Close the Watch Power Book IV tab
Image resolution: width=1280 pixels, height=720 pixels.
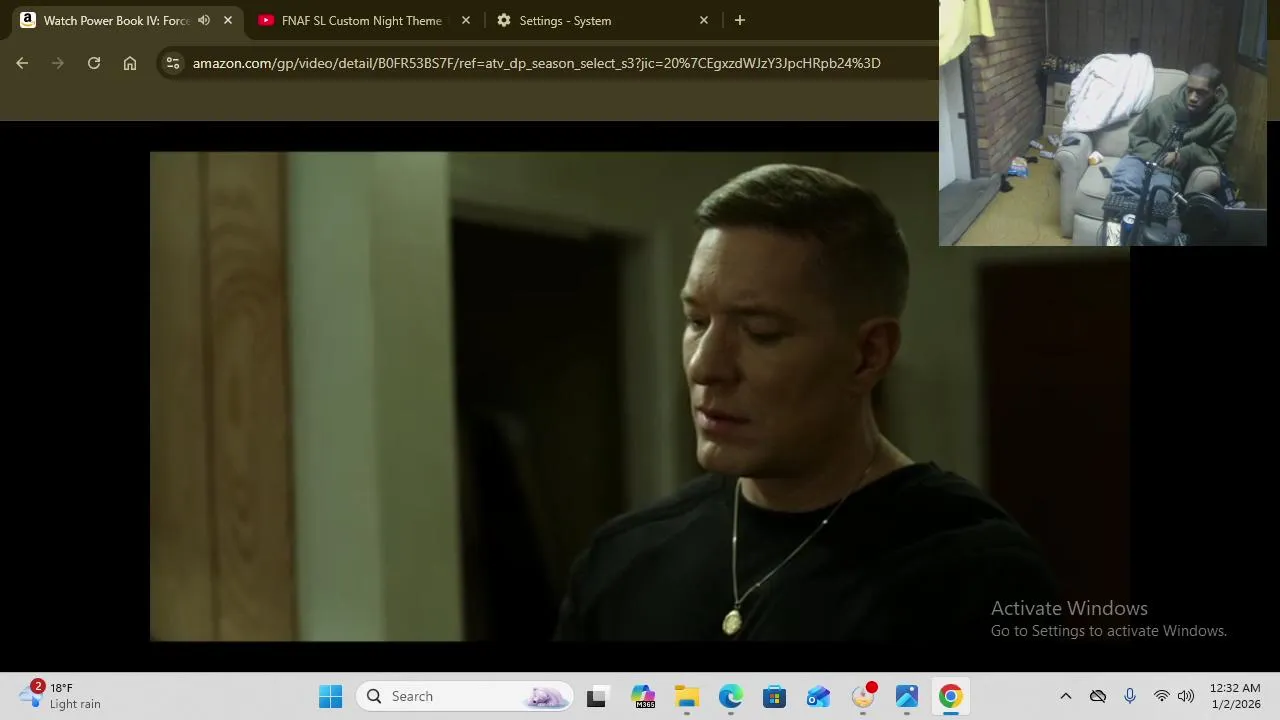(x=228, y=20)
